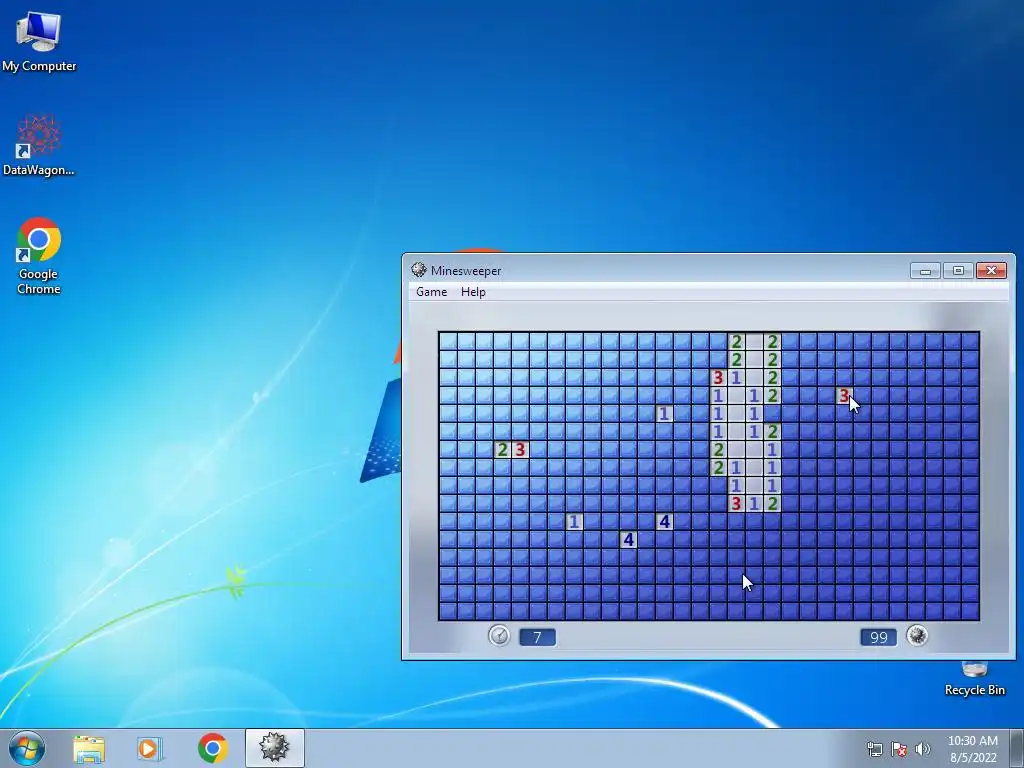Click the green 2 tile beside red 3 on left
1024x768 pixels.
(x=502, y=450)
